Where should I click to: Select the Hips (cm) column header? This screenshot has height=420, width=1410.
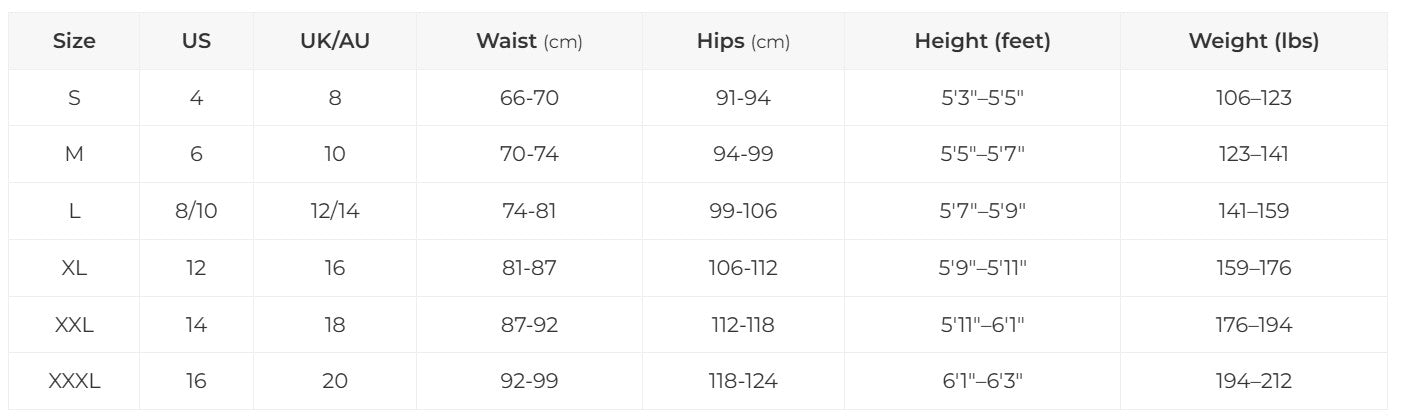pos(743,41)
